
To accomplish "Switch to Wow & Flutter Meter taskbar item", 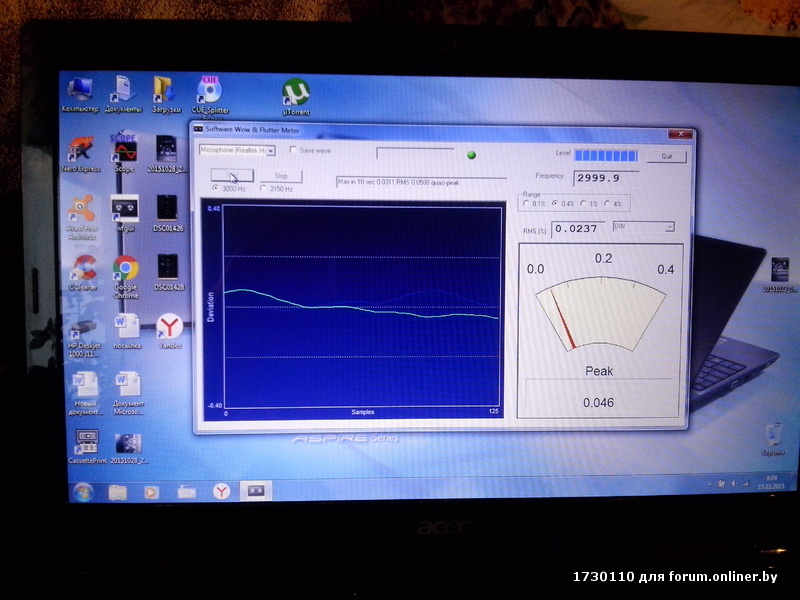I will [256, 491].
